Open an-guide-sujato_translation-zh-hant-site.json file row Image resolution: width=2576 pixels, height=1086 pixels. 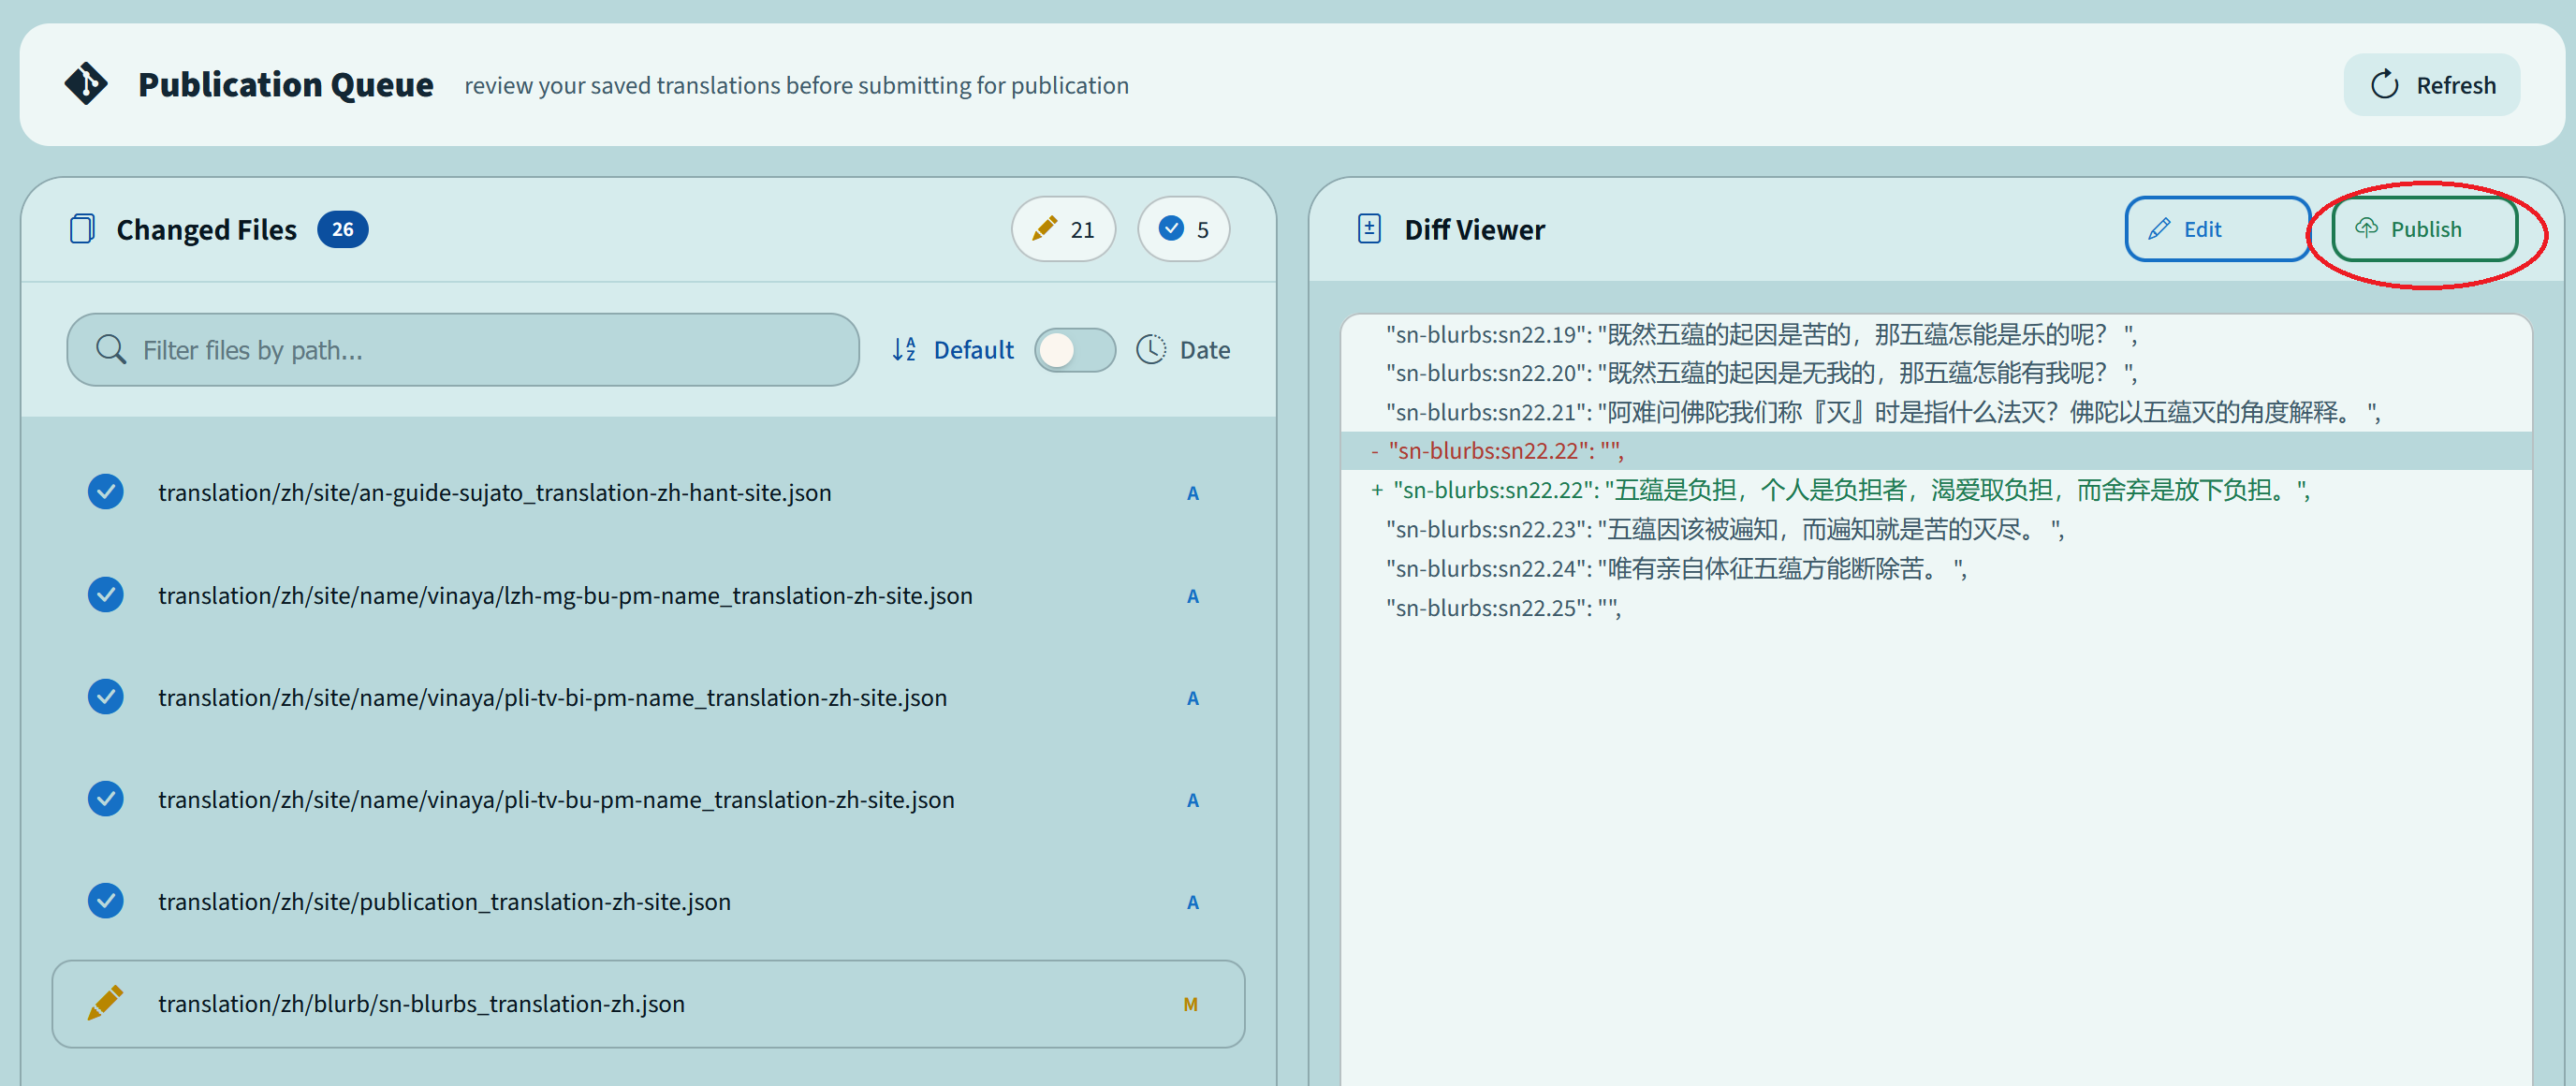648,492
